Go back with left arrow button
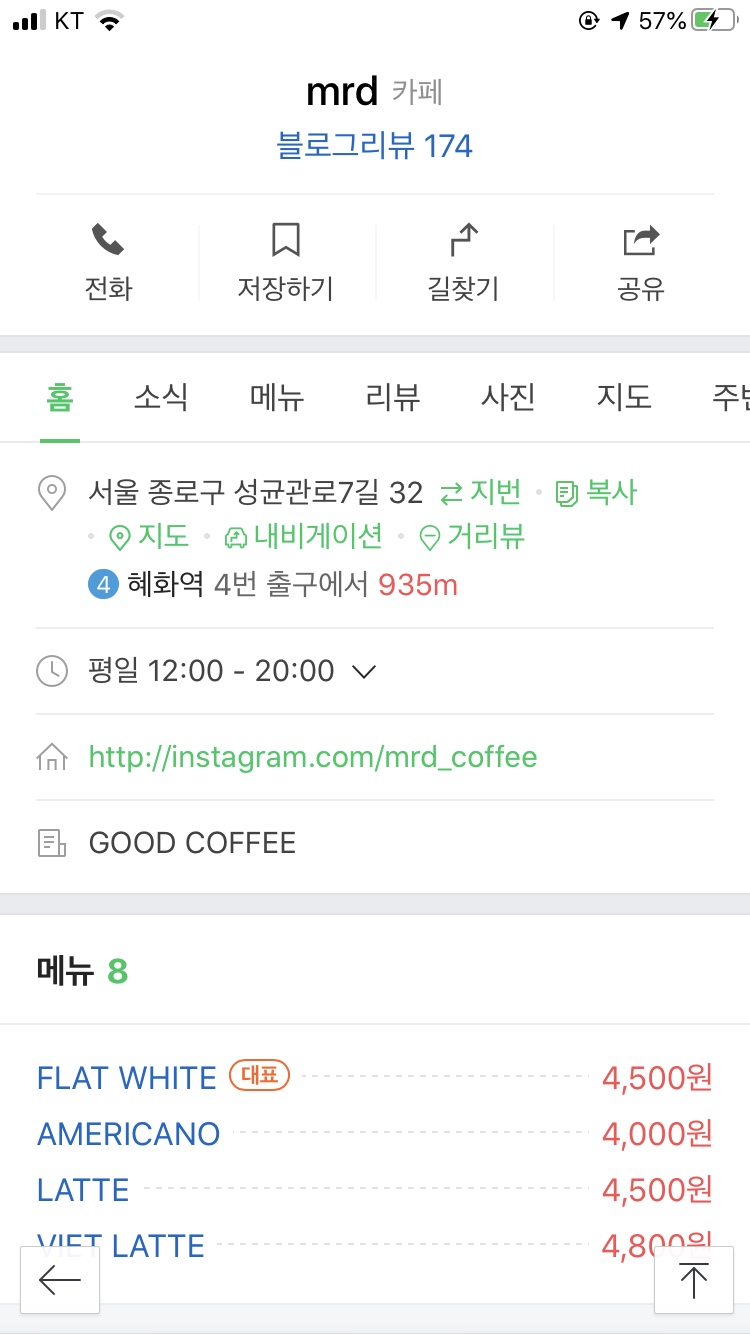The image size is (750, 1334). 60,1279
